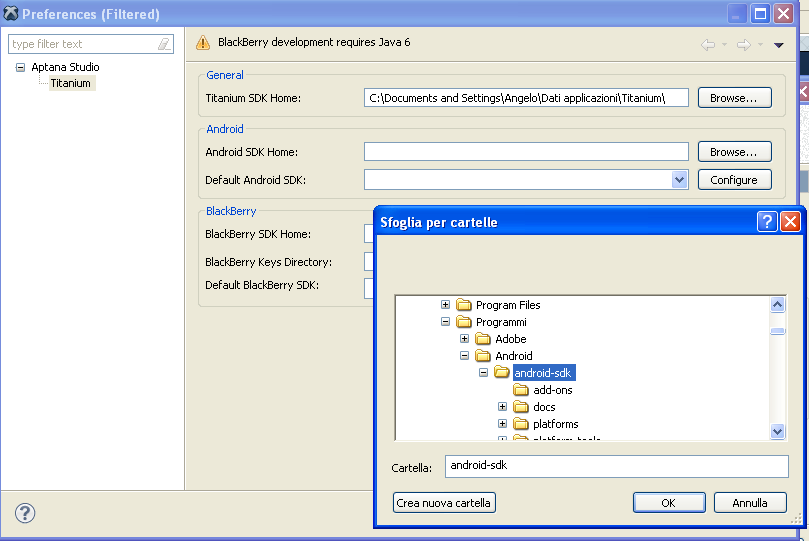Expand the Program Files folder
This screenshot has width=809, height=541.
445,304
